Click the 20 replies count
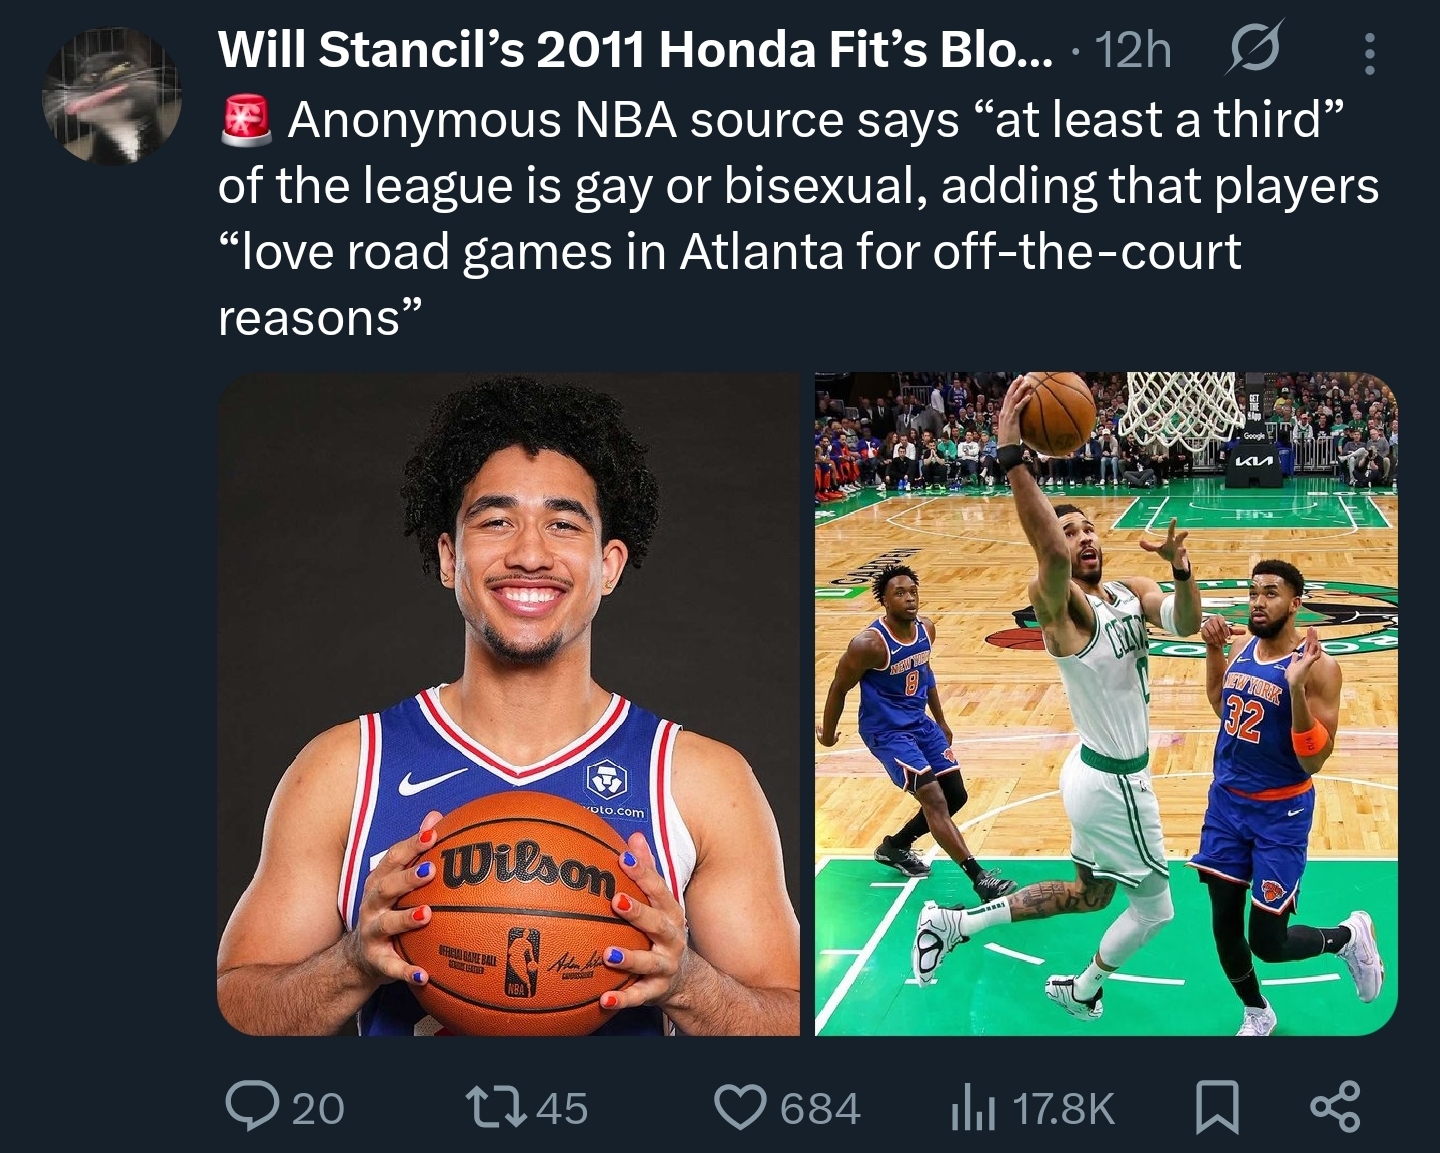The image size is (1440, 1153). (x=318, y=1108)
